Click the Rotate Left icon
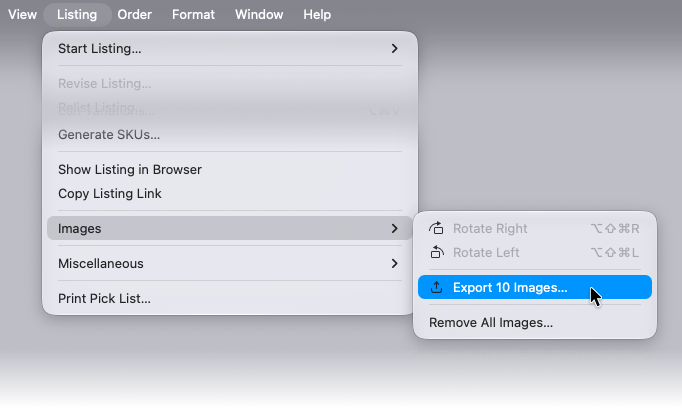 pyautogui.click(x=437, y=252)
